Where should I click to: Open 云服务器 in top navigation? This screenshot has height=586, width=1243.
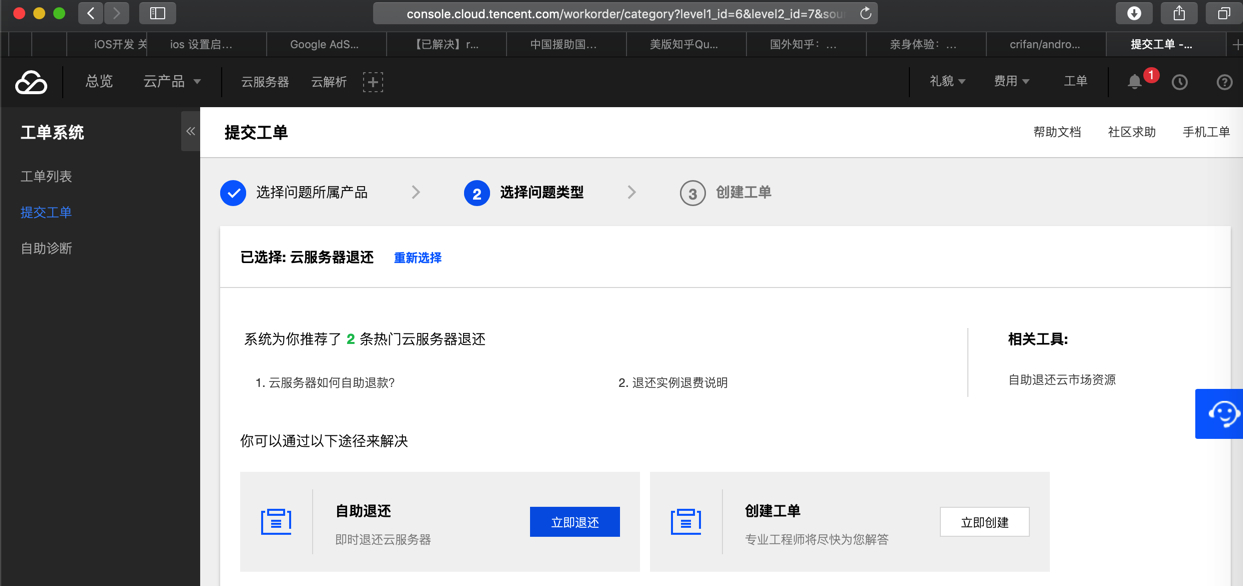pyautogui.click(x=265, y=82)
